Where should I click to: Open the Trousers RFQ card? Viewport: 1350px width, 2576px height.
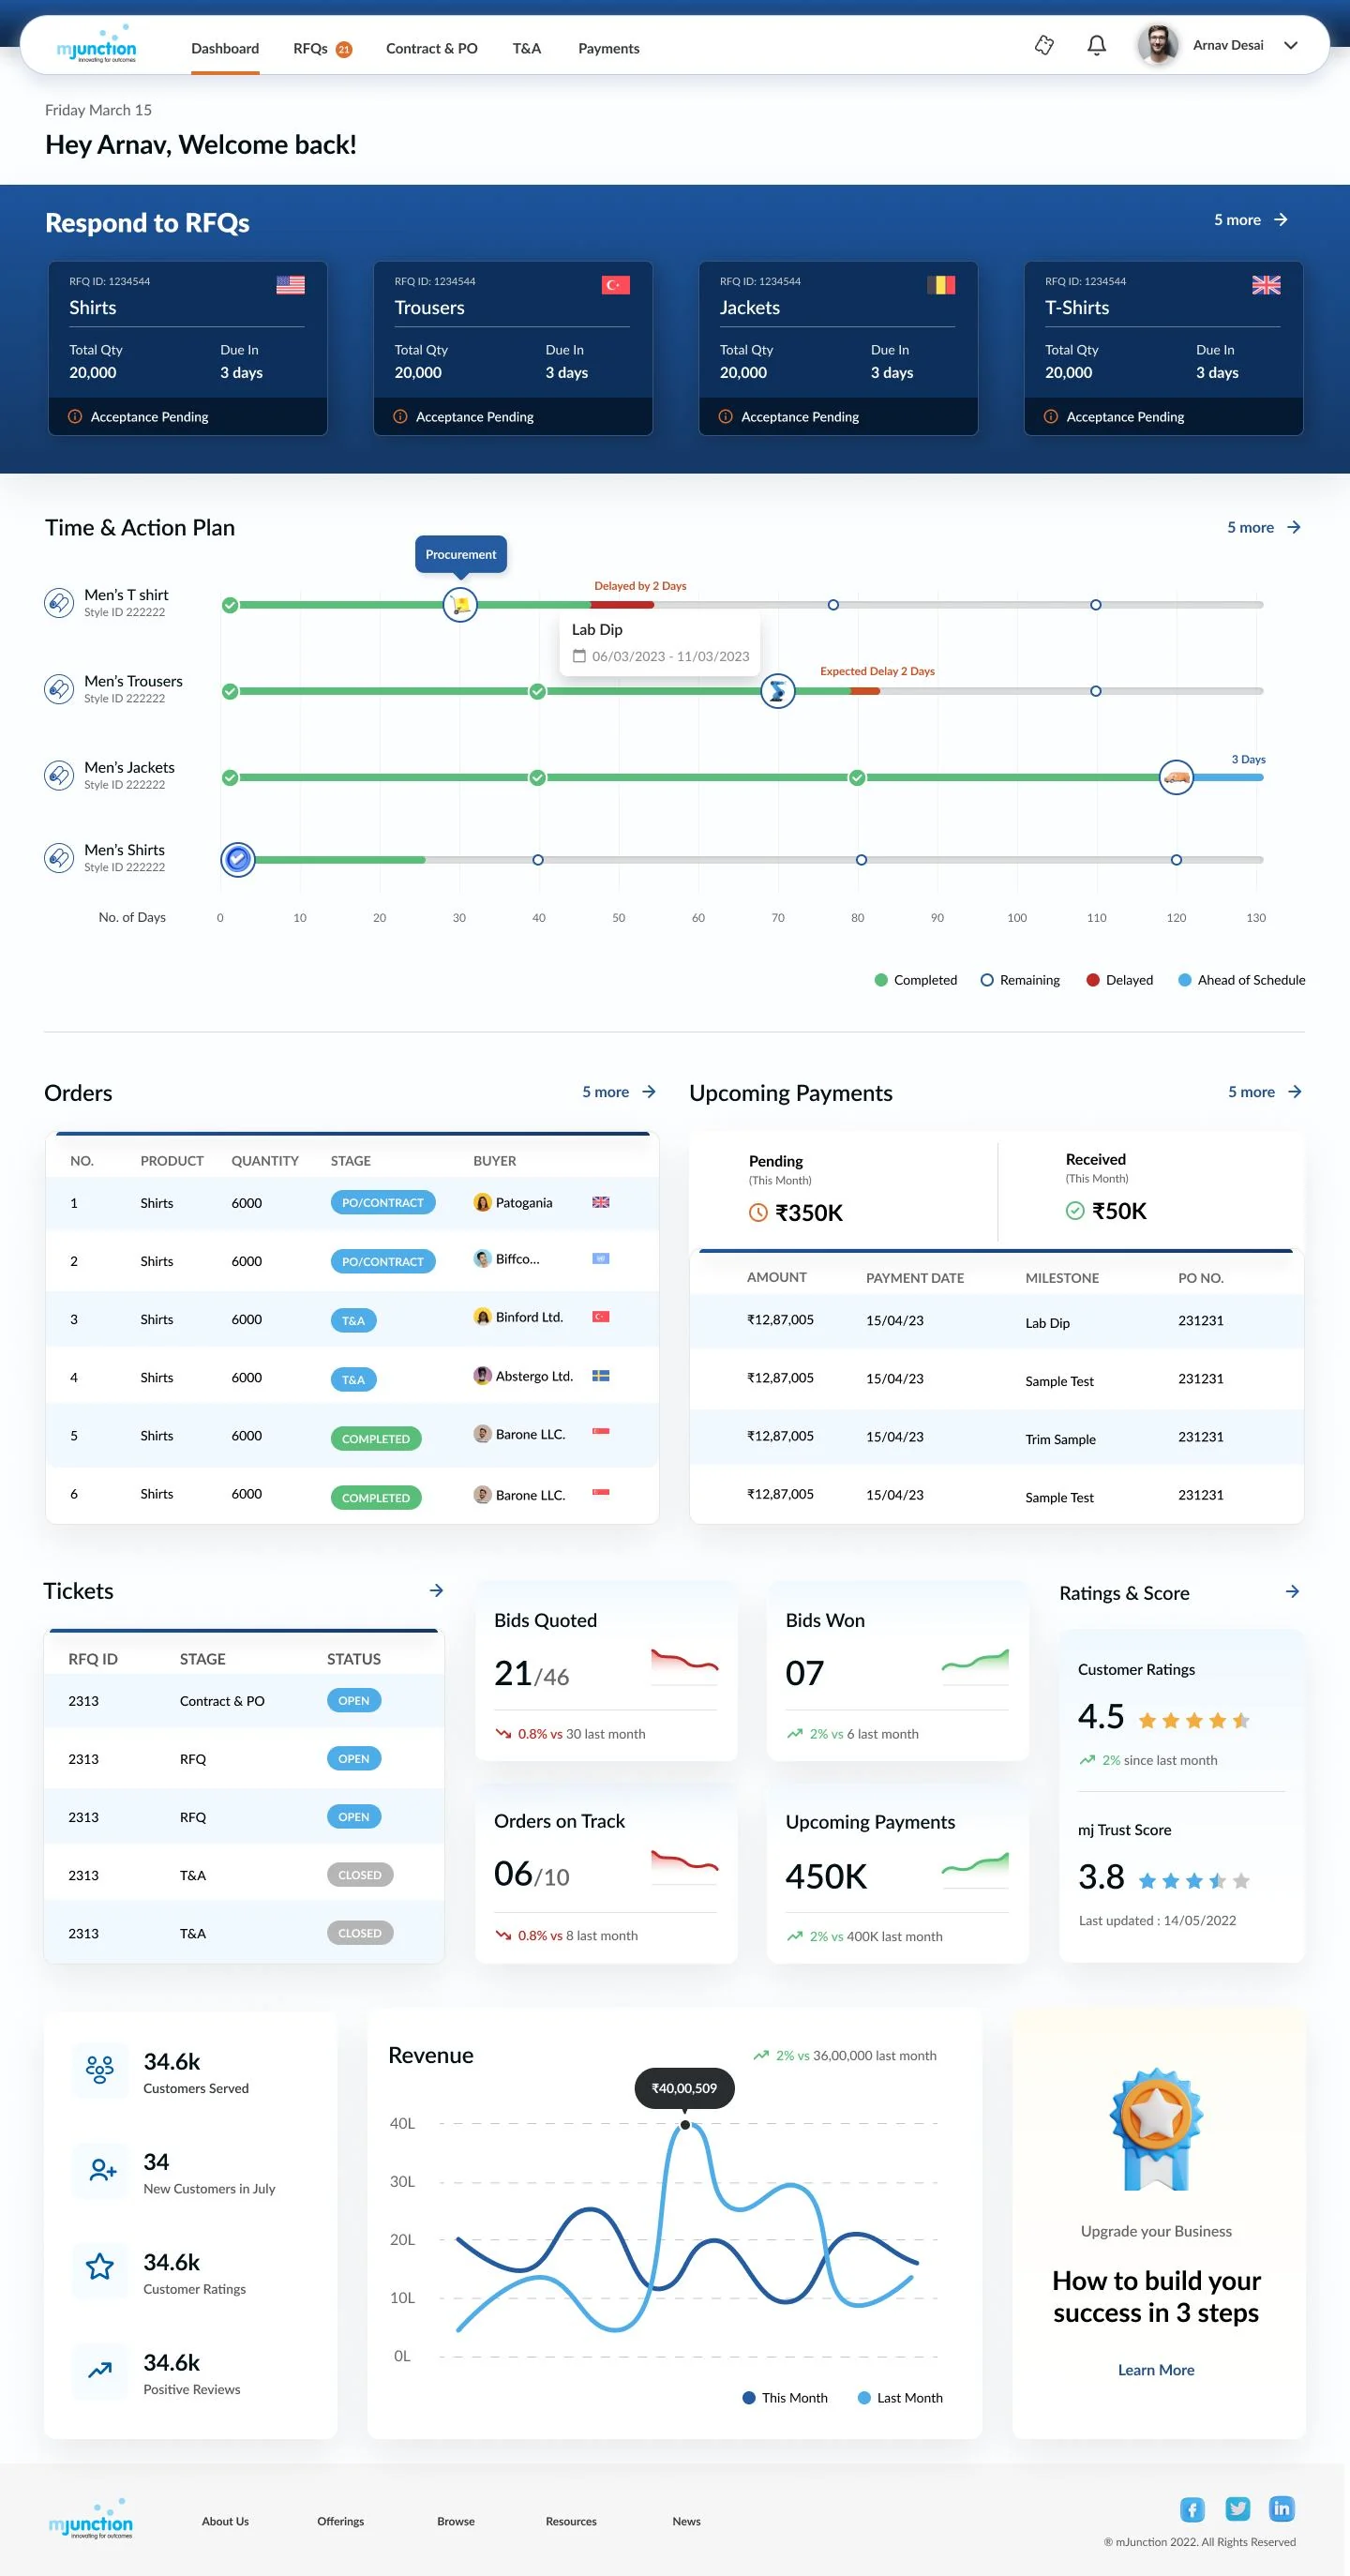[513, 348]
